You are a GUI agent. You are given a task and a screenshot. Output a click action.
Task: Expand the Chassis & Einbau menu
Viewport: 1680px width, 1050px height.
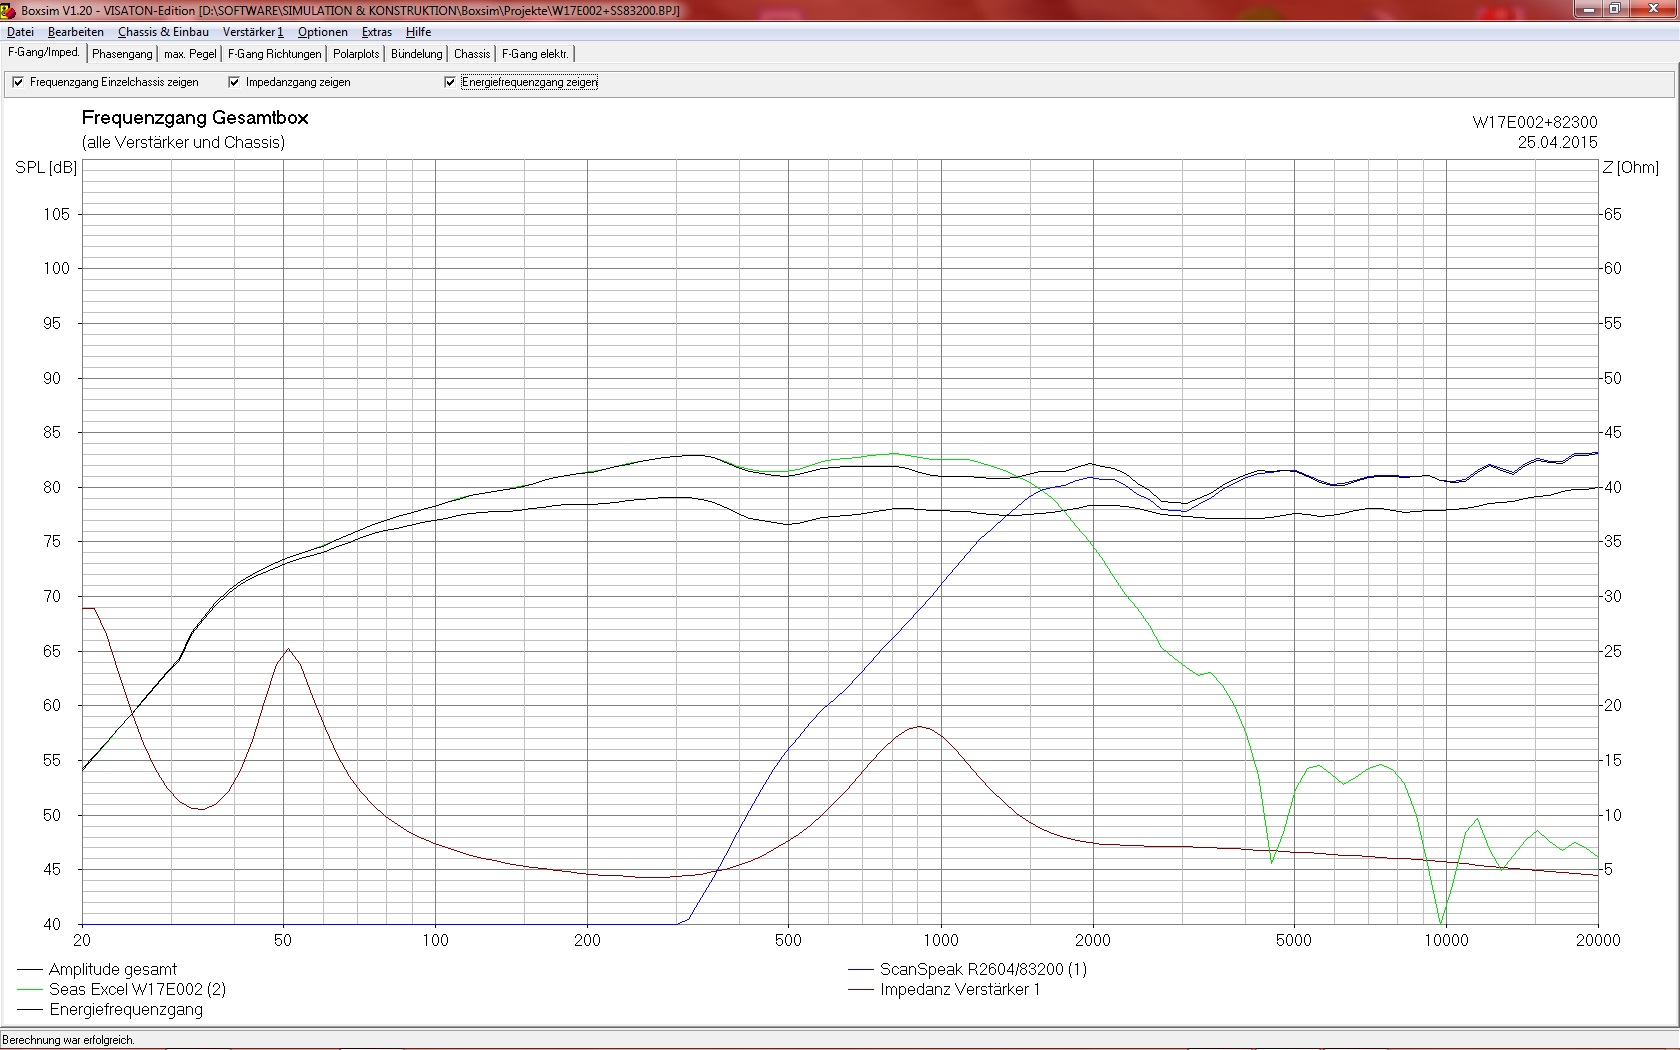tap(163, 32)
